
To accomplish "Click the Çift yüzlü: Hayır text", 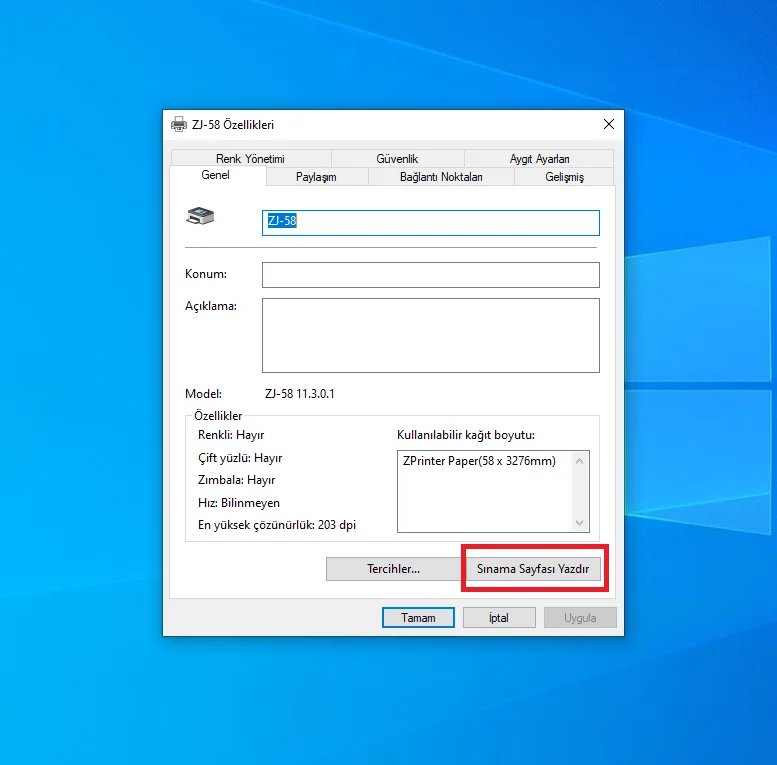I will (240, 458).
